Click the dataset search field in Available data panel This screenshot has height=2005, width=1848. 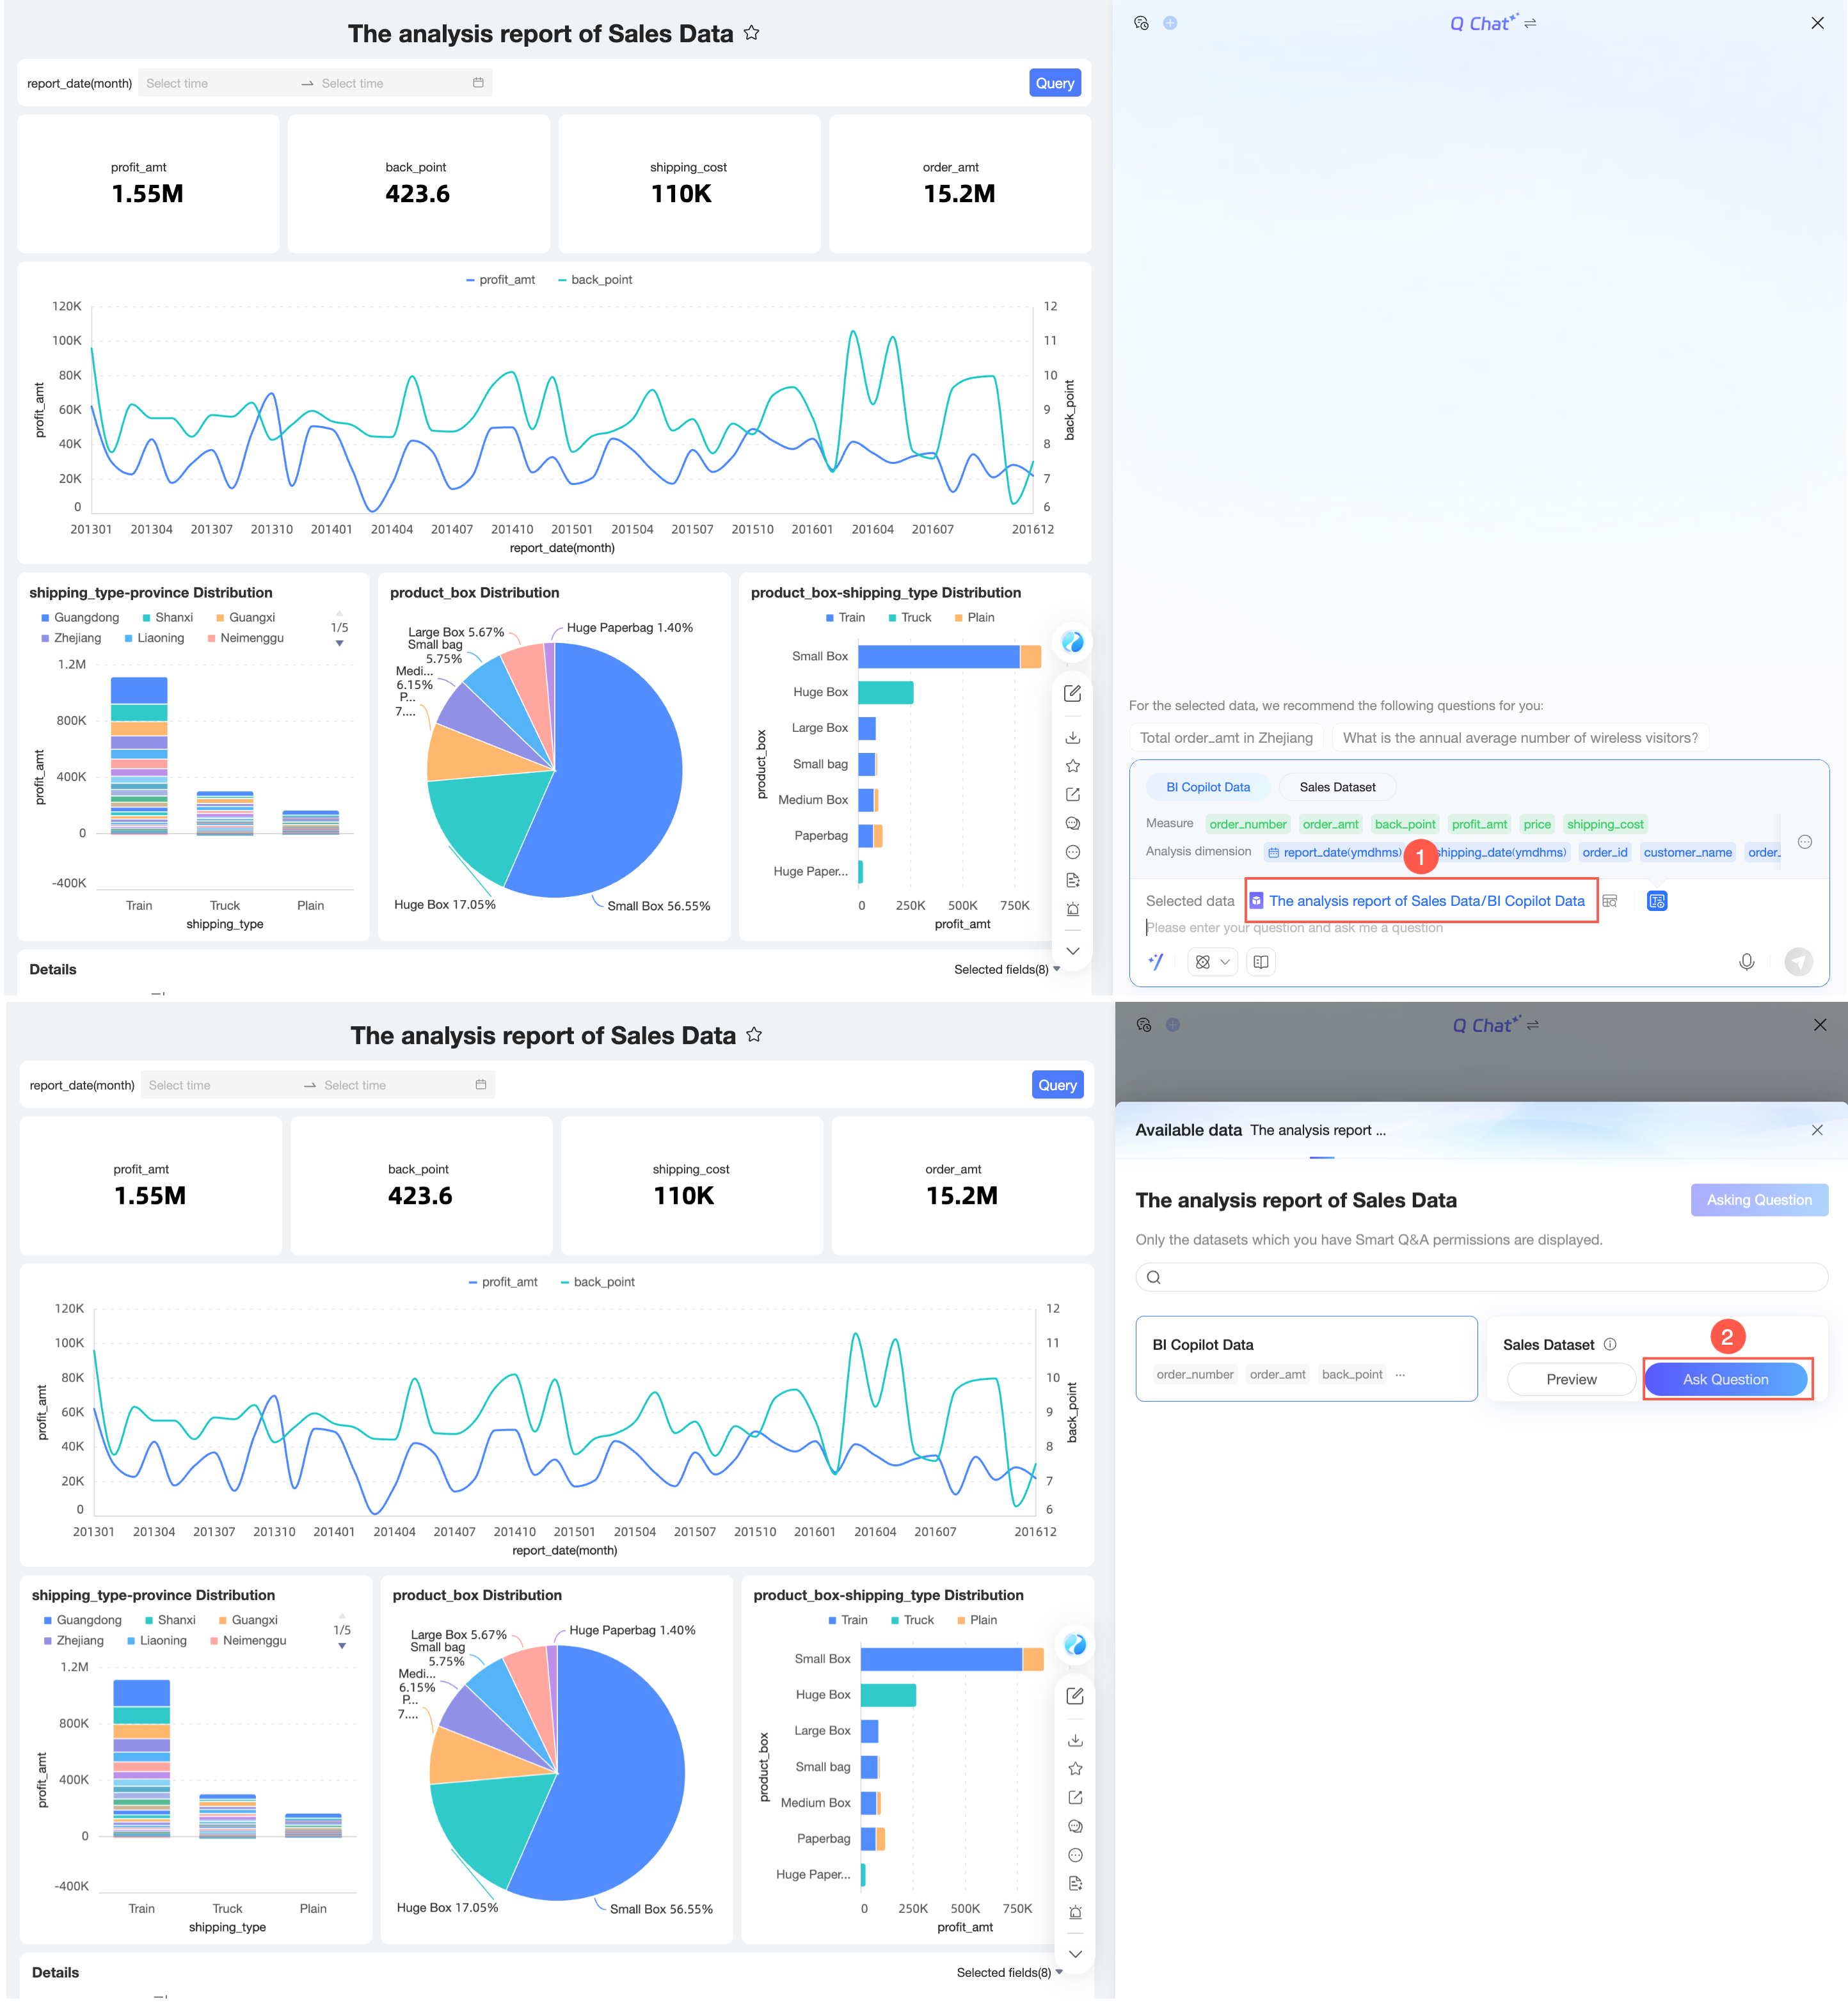pos(1481,1277)
